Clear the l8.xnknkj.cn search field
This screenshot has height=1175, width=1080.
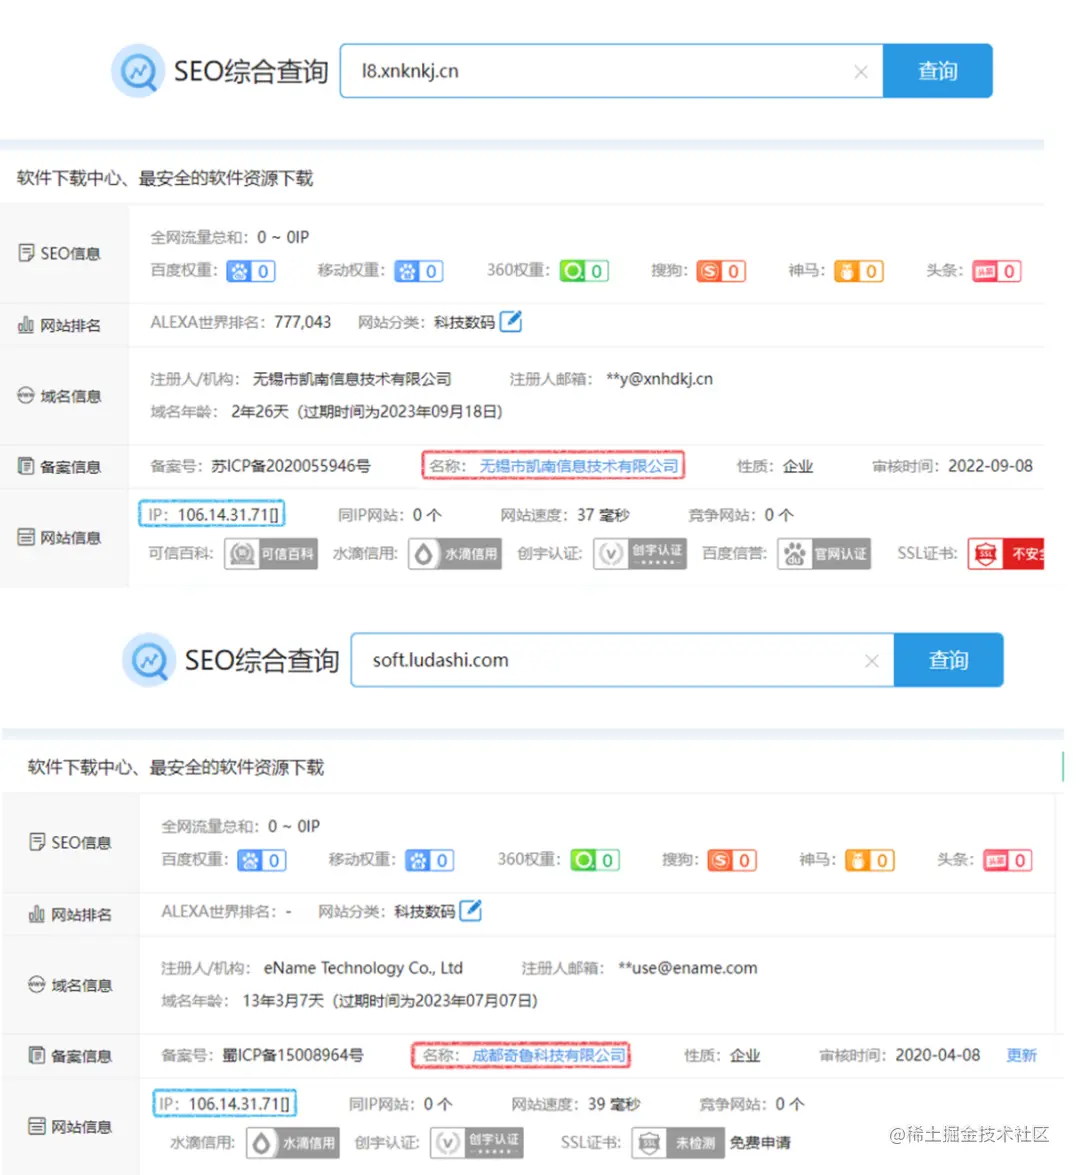(x=860, y=72)
